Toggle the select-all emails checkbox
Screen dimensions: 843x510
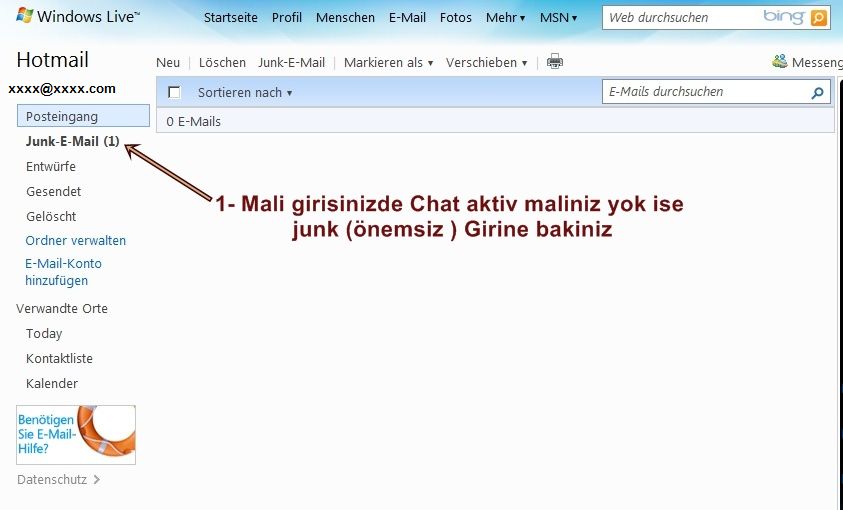(x=174, y=92)
